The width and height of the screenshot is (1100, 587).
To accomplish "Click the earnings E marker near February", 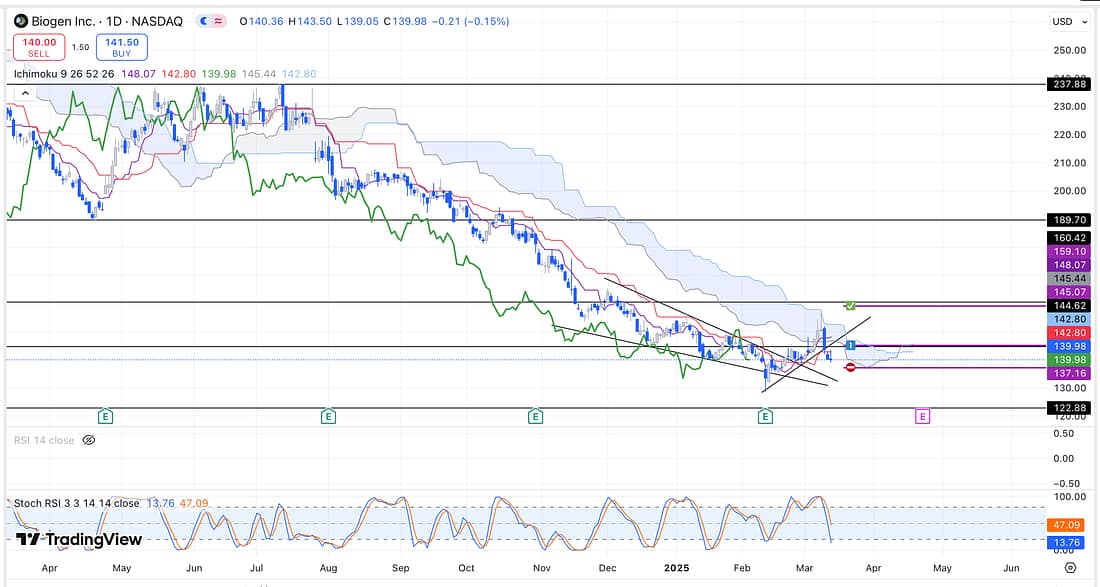I will point(765,415).
